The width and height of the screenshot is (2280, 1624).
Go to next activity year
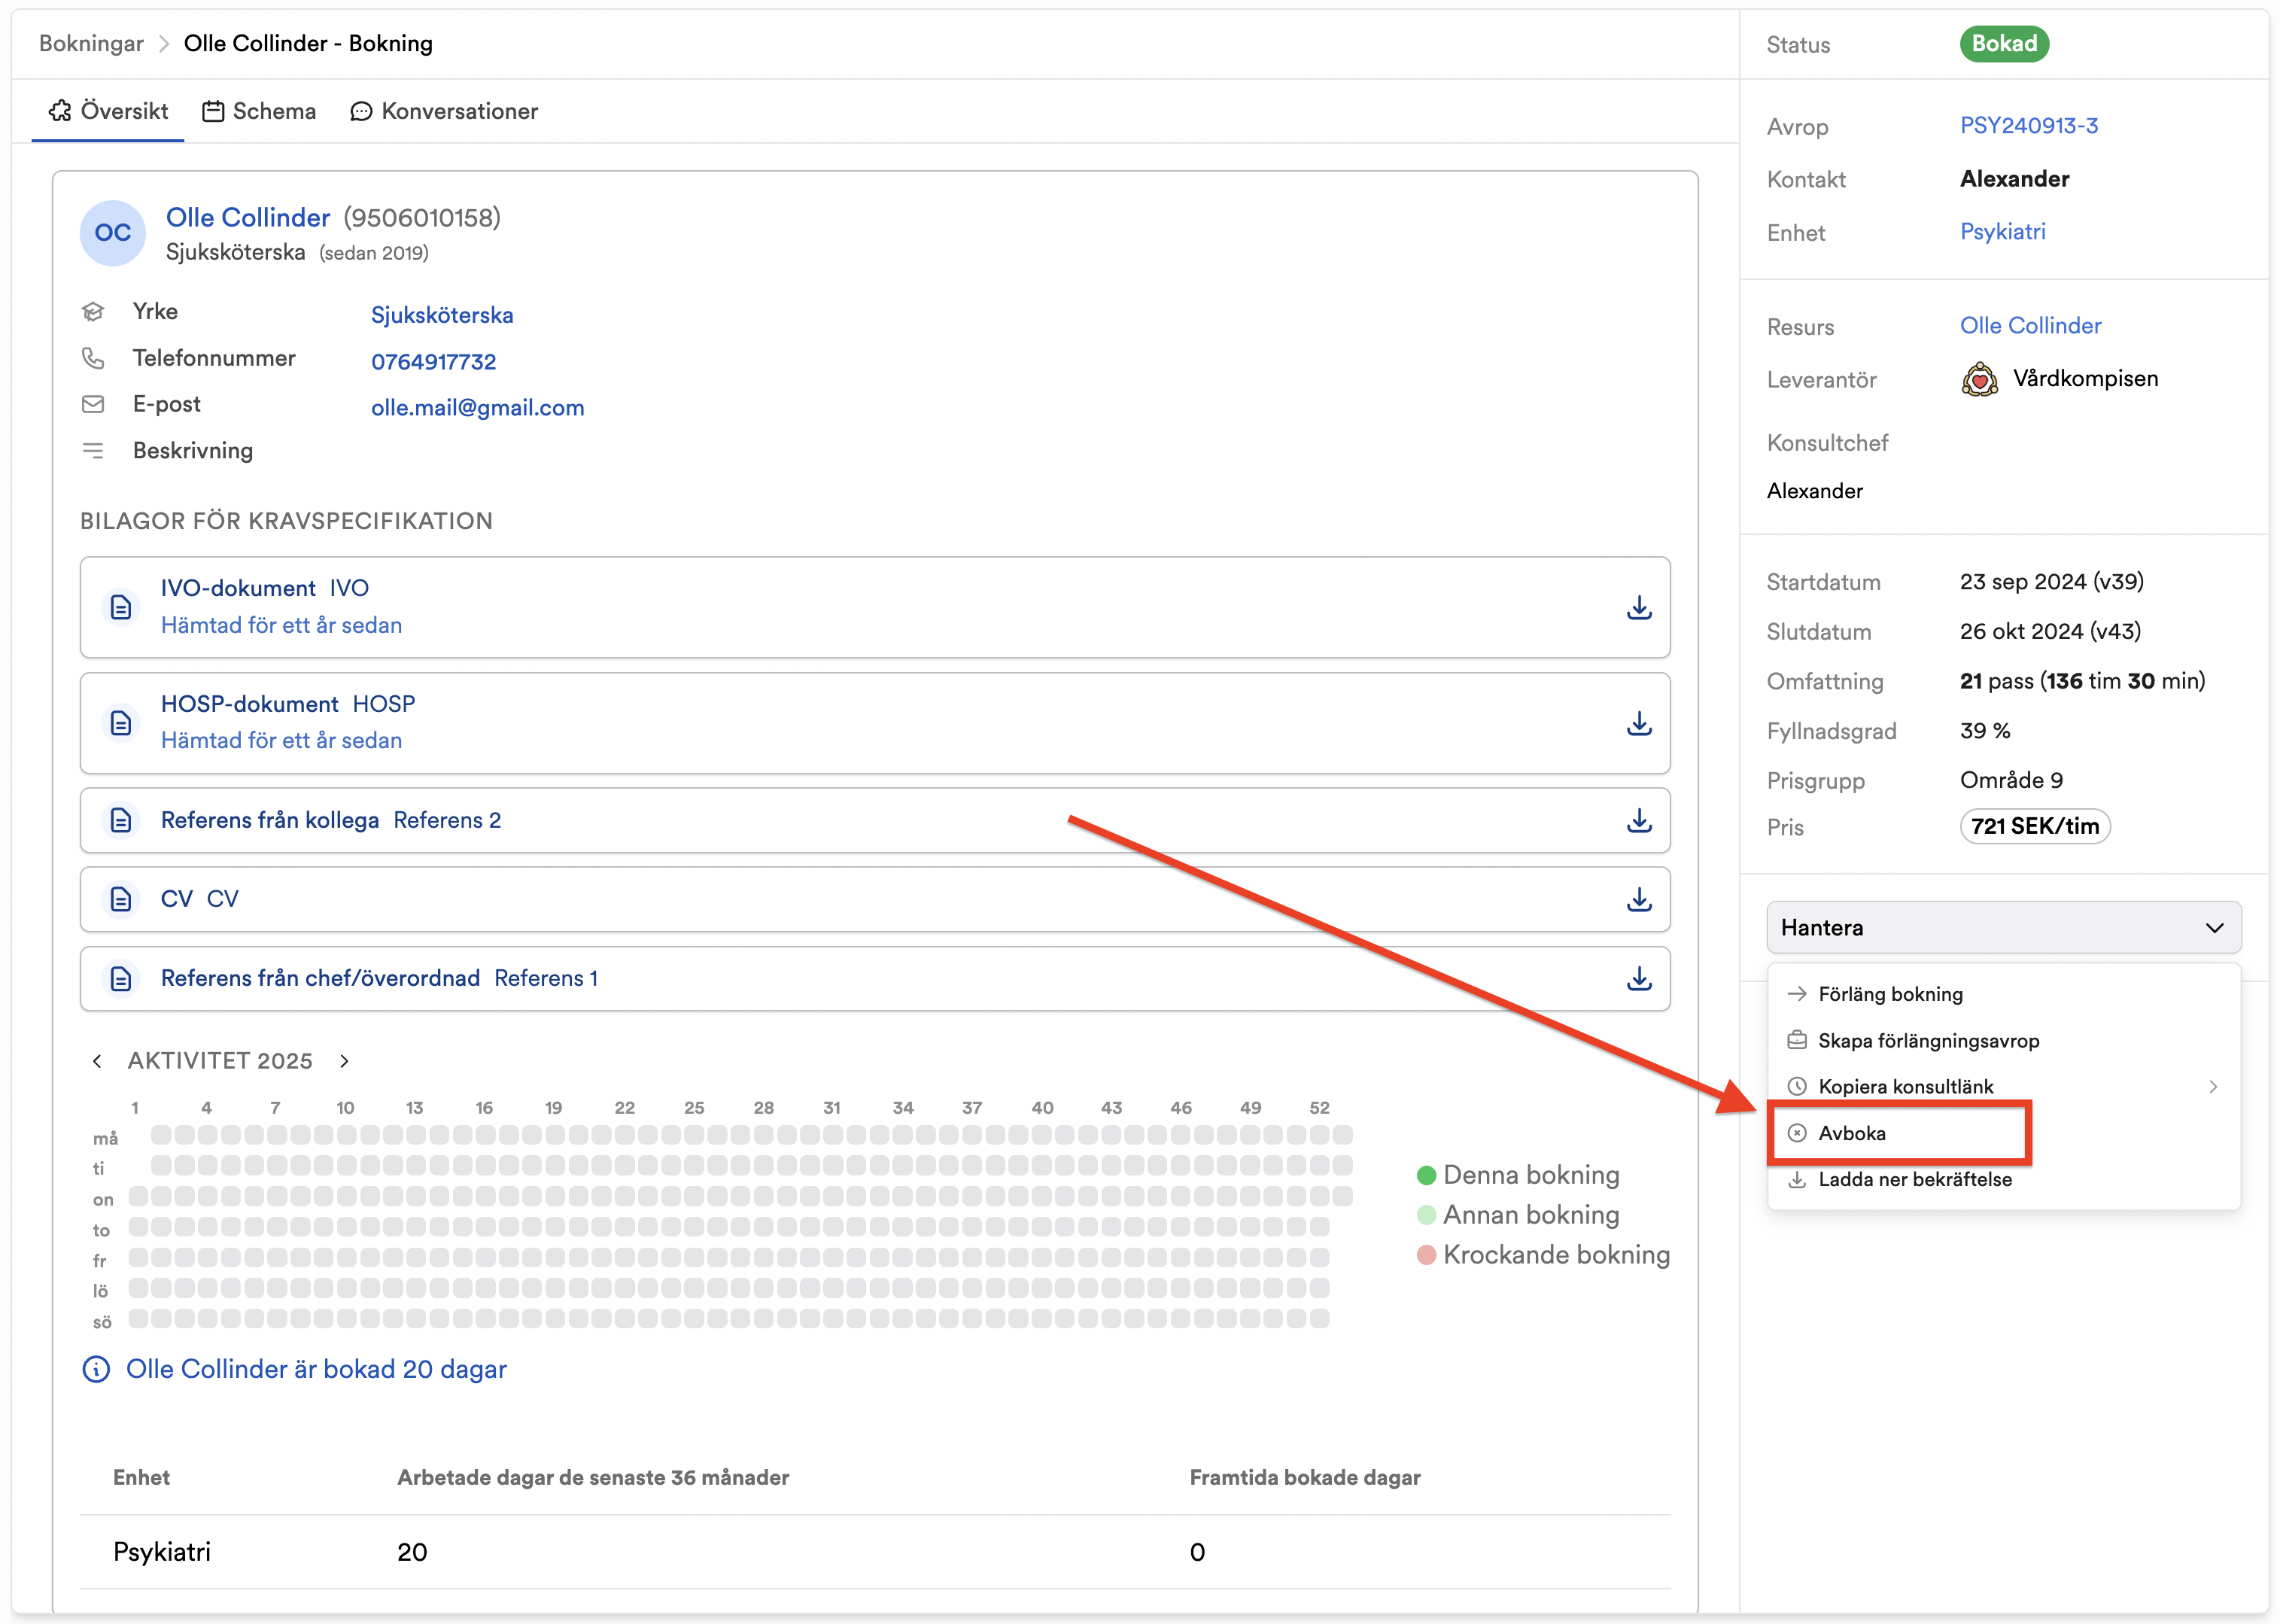click(x=344, y=1061)
